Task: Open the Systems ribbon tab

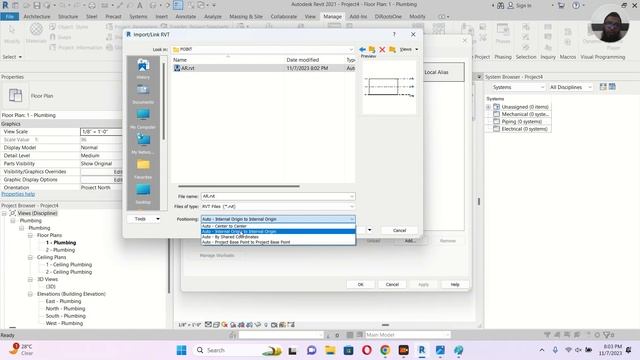Action: pyautogui.click(x=138, y=17)
